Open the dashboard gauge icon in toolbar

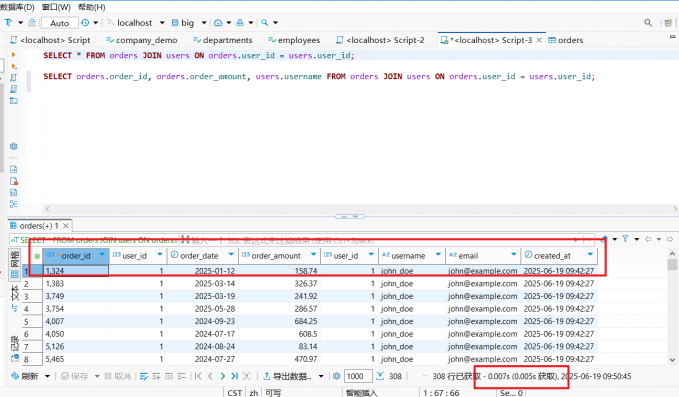tap(218, 23)
